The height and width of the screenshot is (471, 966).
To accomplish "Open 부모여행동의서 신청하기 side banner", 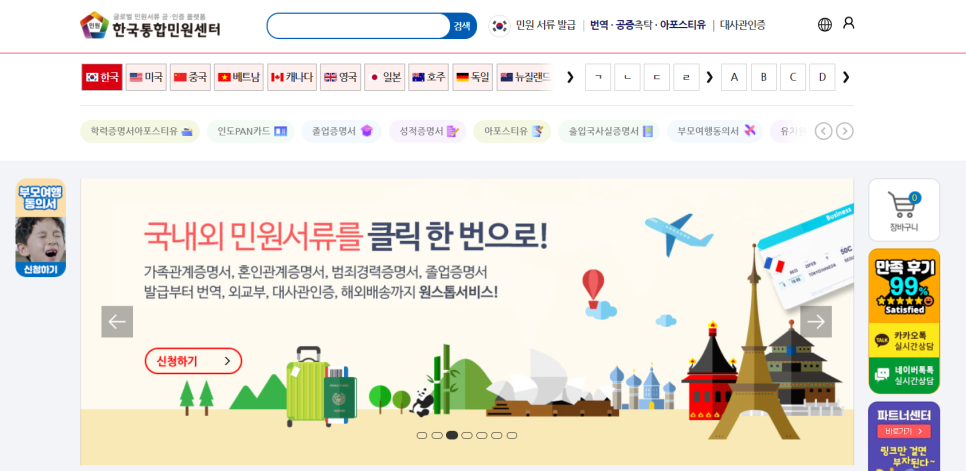I will 41,228.
